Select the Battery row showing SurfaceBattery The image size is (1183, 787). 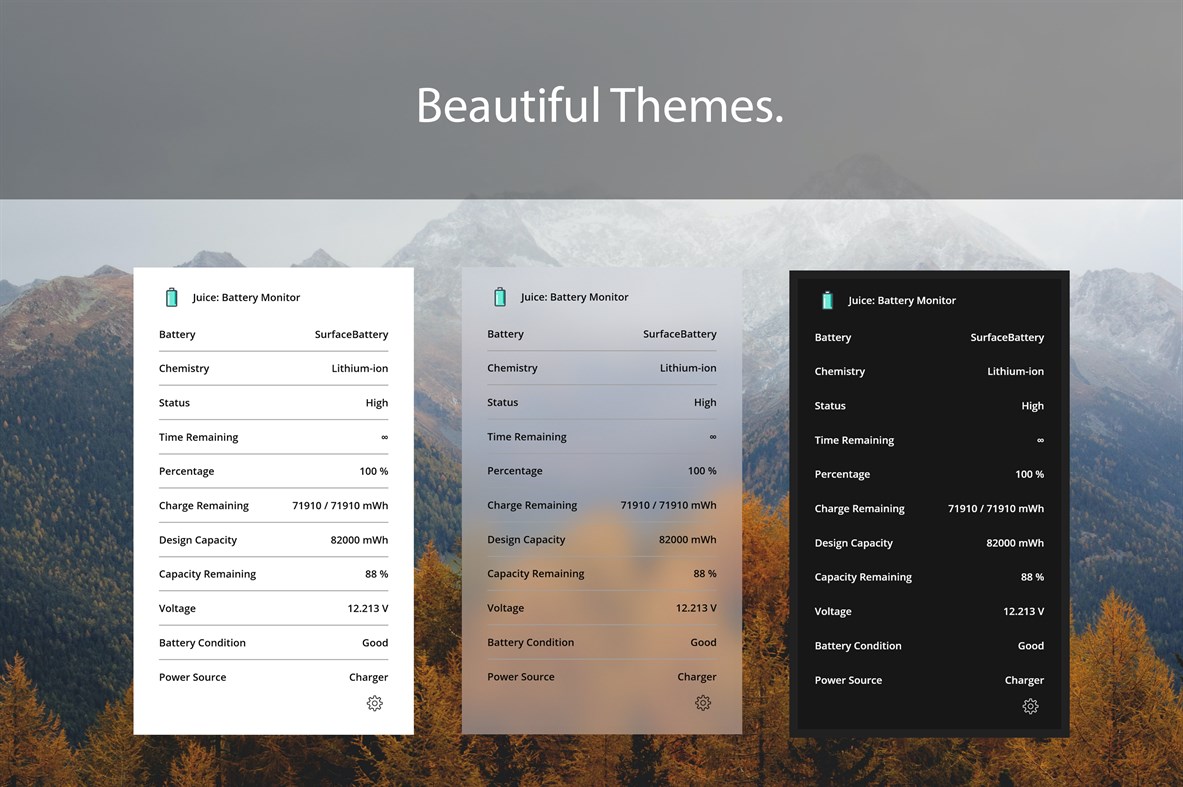pyautogui.click(x=273, y=334)
